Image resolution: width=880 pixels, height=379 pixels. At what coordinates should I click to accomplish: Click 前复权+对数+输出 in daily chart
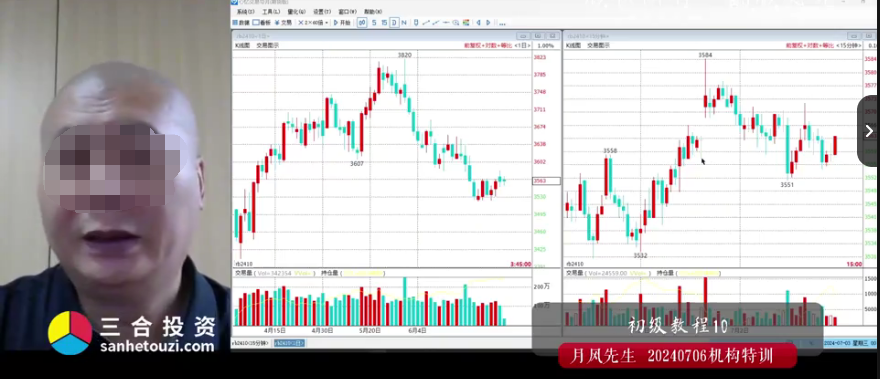(487, 45)
